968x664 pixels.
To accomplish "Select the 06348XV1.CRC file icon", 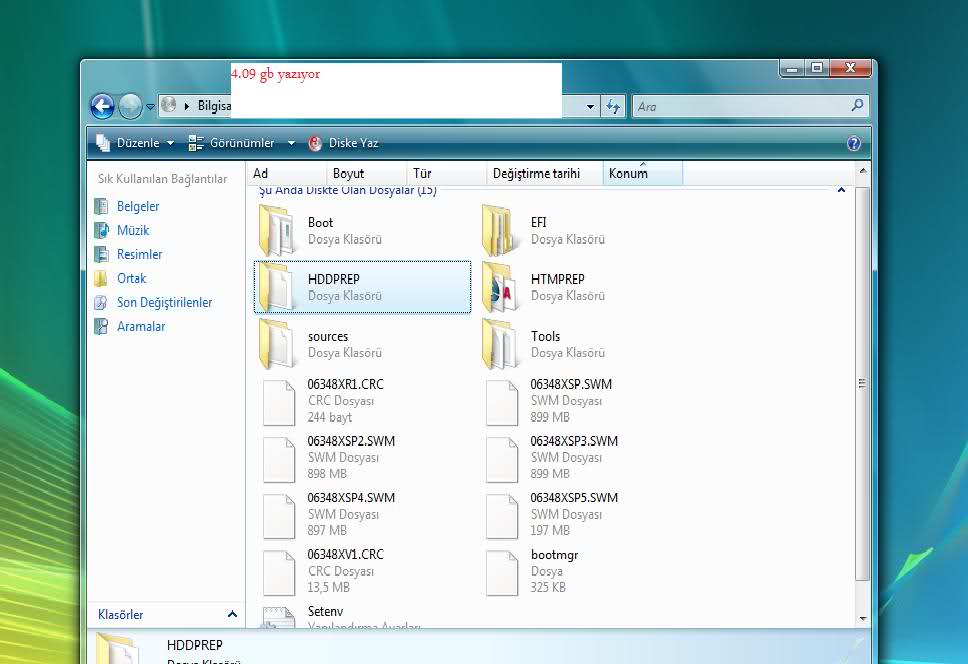I will tap(278, 573).
